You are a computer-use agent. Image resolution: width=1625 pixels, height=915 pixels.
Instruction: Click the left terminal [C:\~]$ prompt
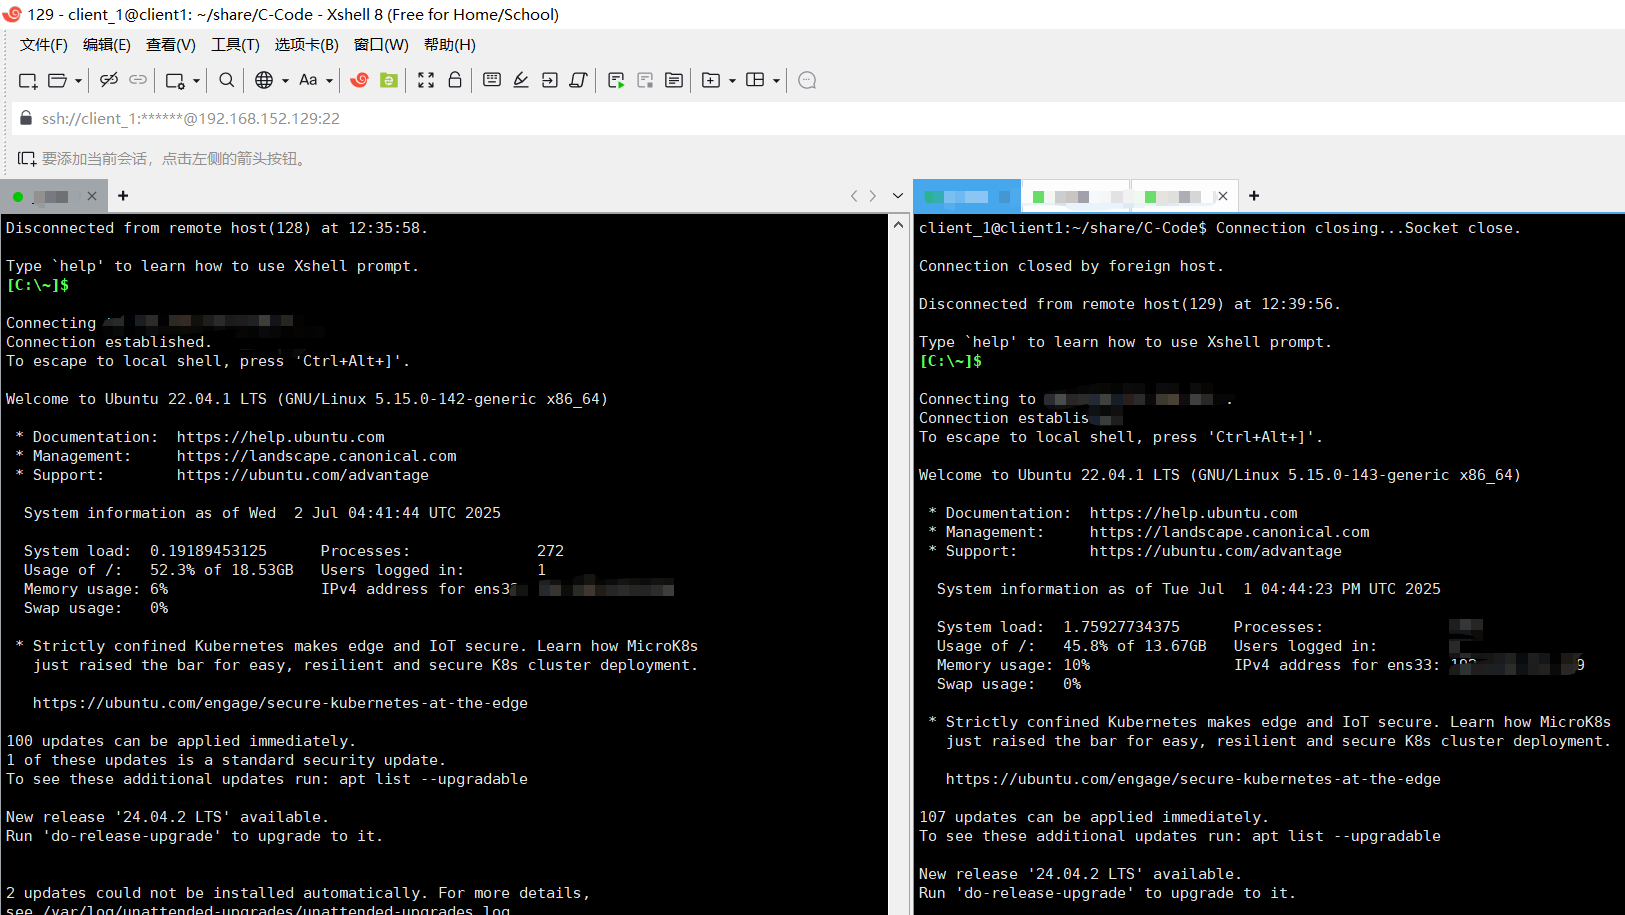tap(38, 285)
